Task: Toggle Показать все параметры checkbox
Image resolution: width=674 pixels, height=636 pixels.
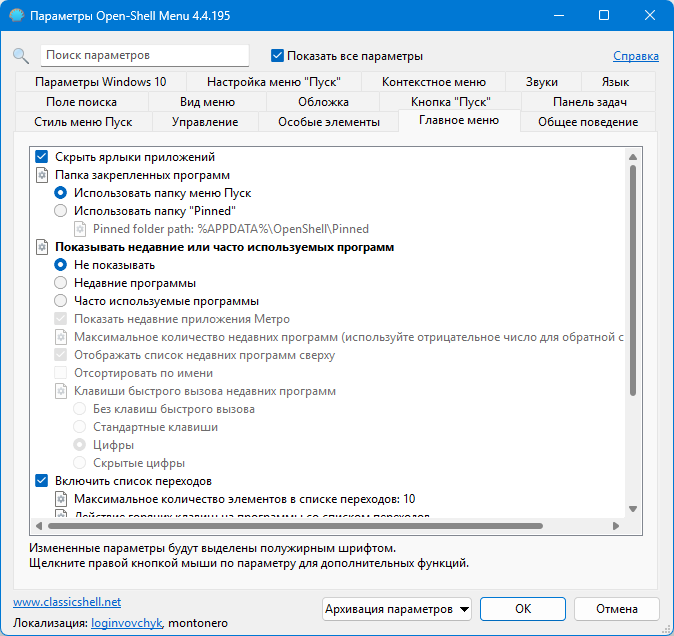Action: pos(277,56)
